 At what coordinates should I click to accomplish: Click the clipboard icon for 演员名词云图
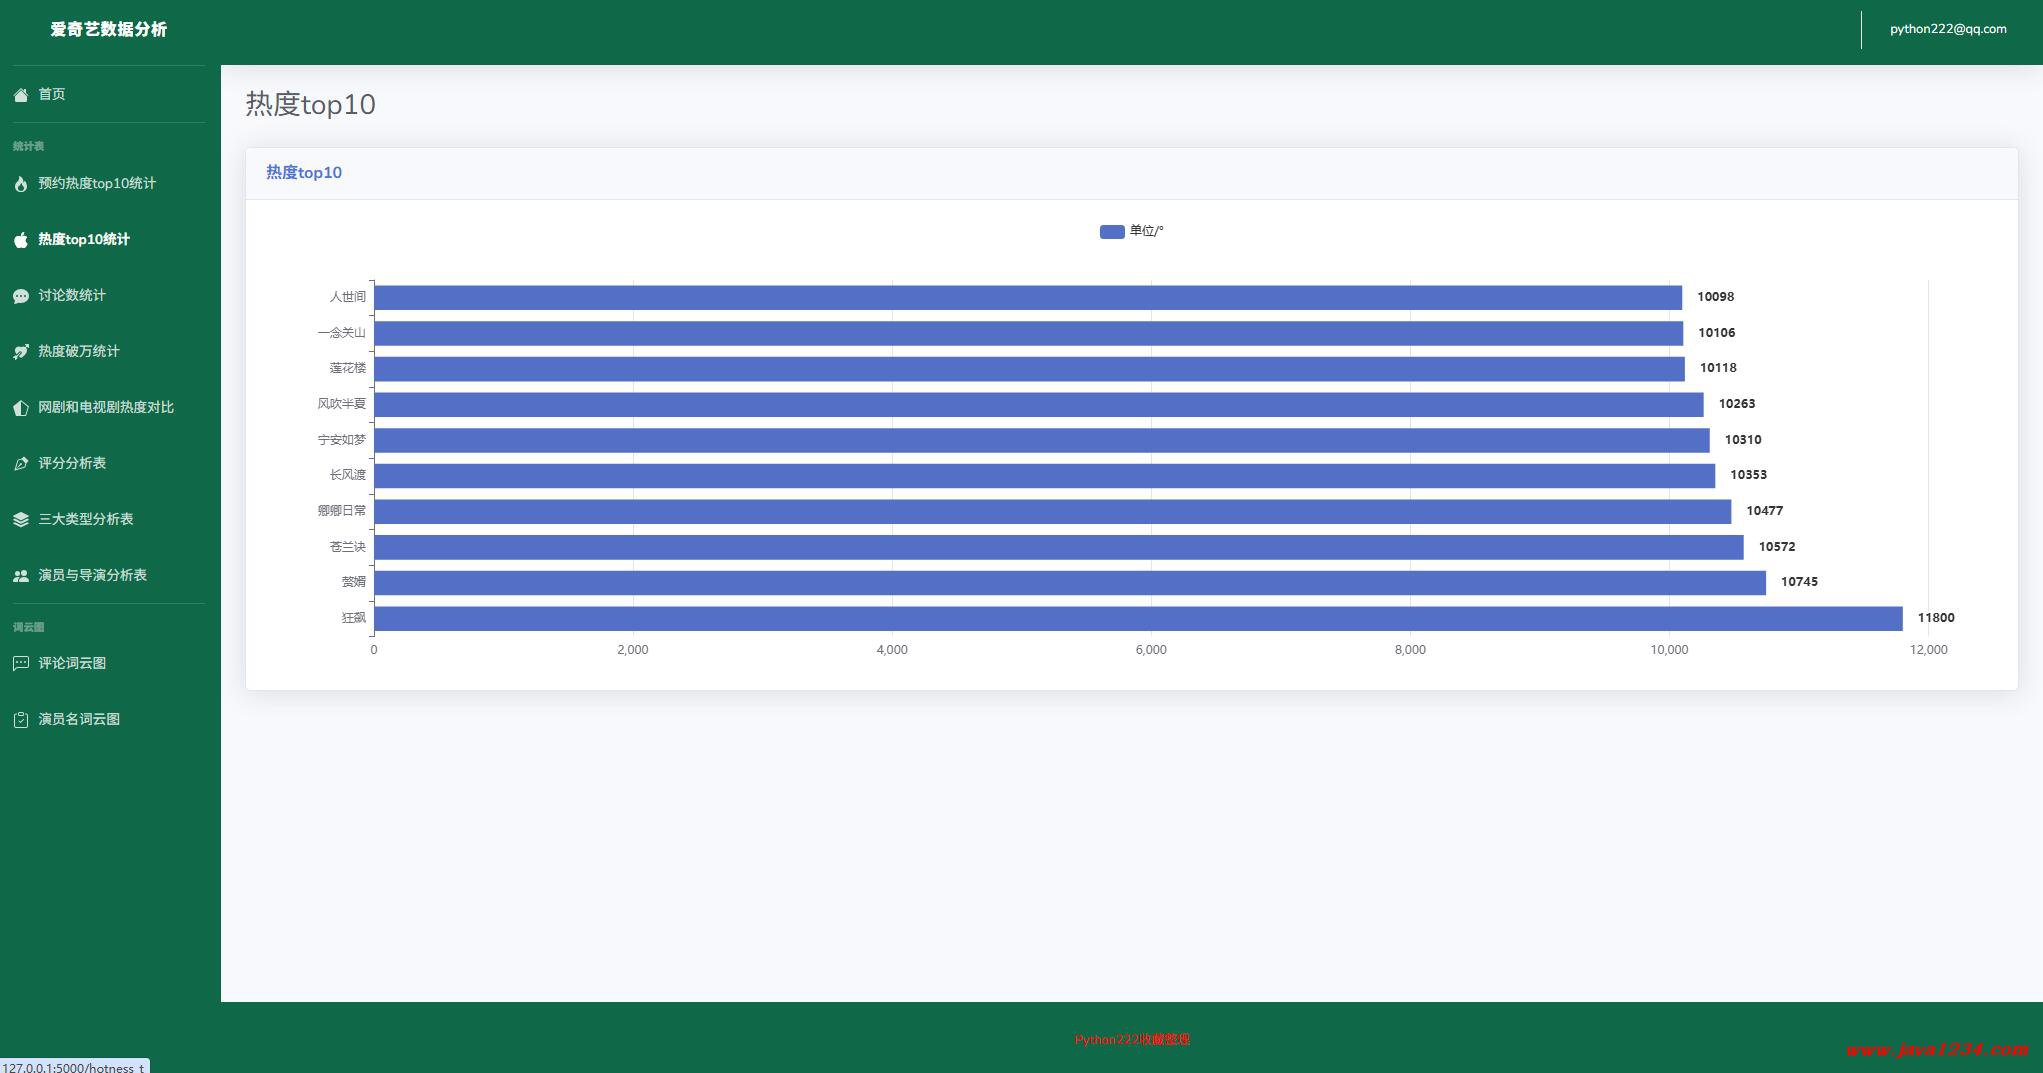pos(20,720)
